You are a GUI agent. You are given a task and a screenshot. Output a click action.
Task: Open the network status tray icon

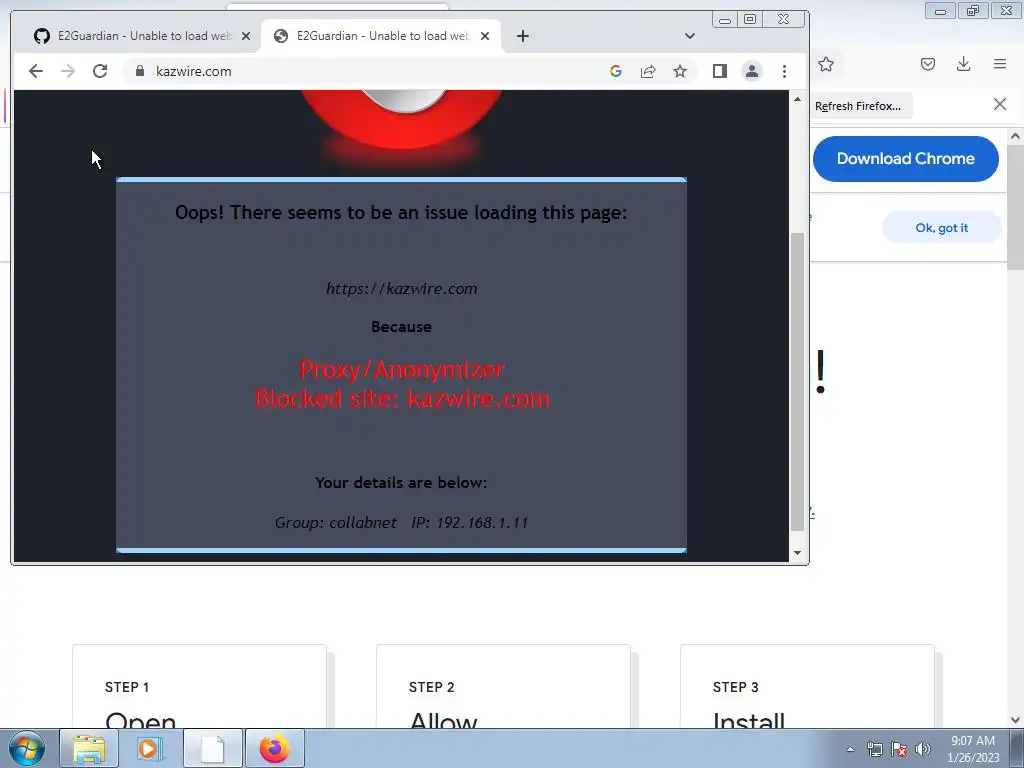point(874,749)
